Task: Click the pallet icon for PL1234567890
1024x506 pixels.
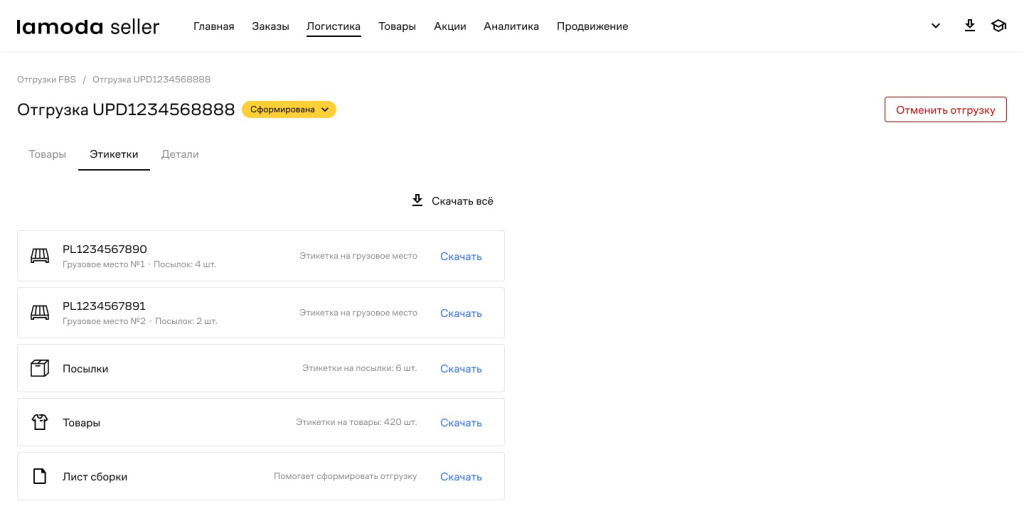Action: pyautogui.click(x=40, y=256)
